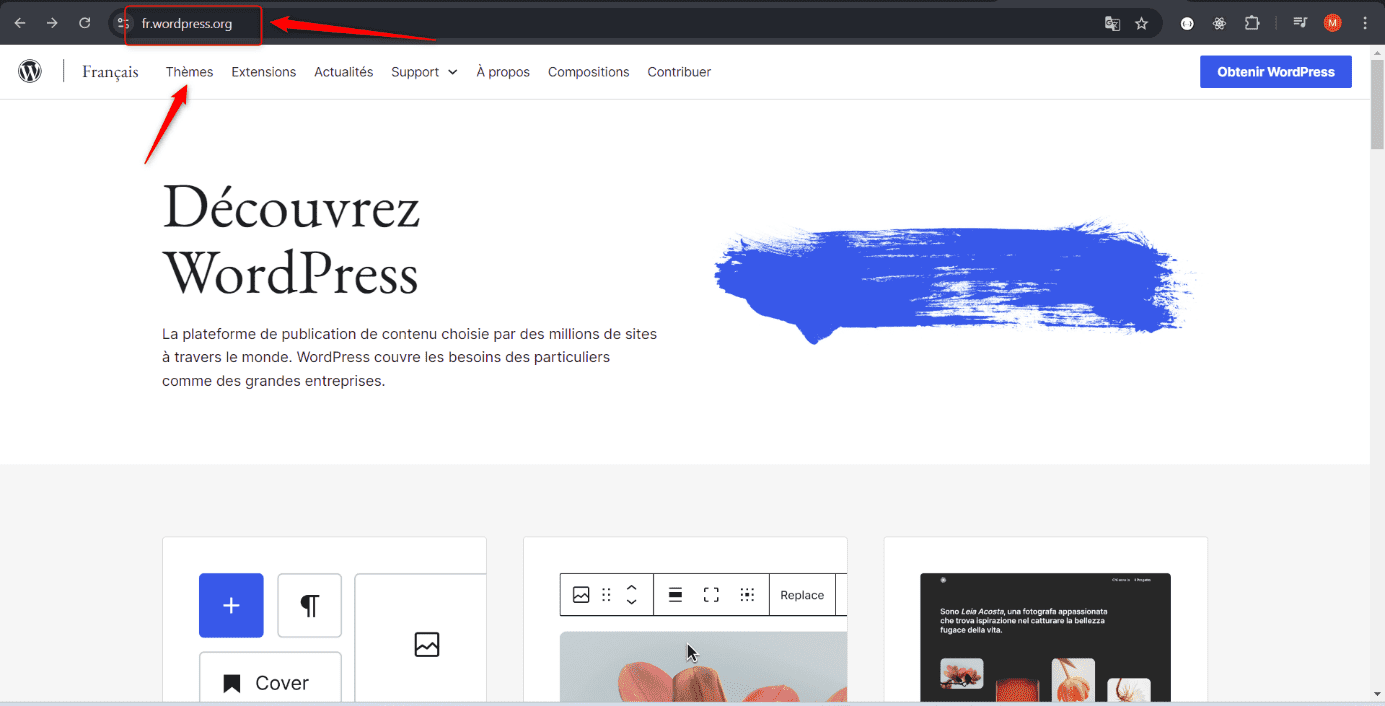
Task: Open the À propos menu item
Action: point(503,72)
